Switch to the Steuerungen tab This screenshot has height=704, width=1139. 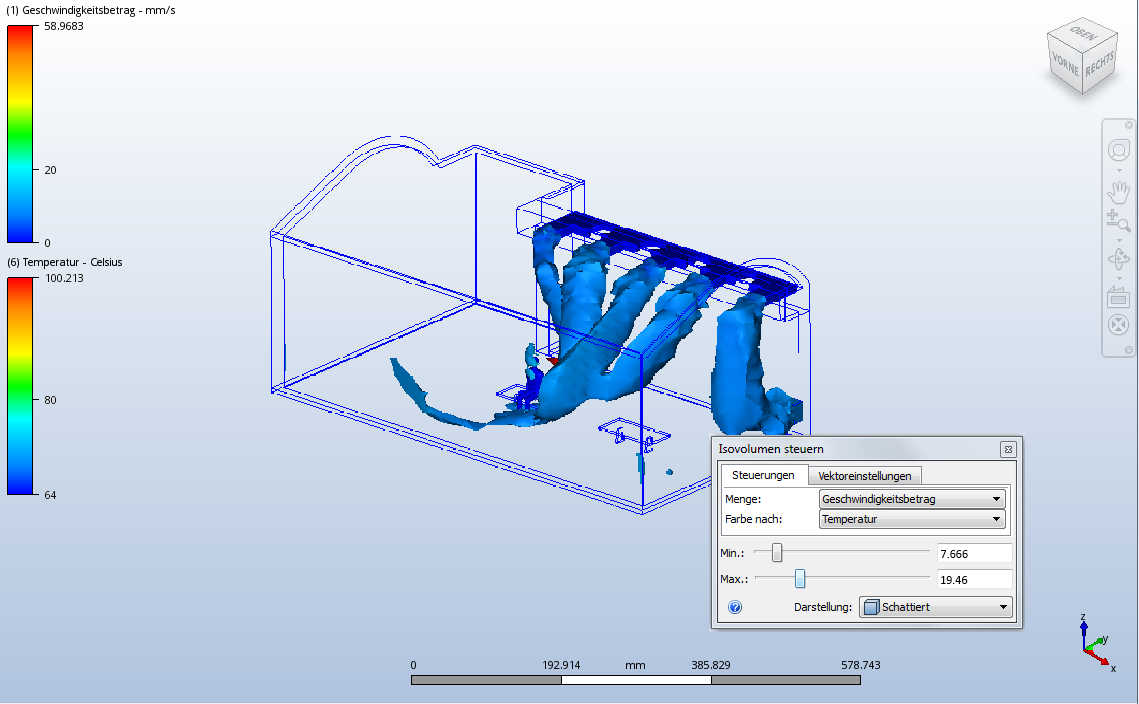pos(763,475)
